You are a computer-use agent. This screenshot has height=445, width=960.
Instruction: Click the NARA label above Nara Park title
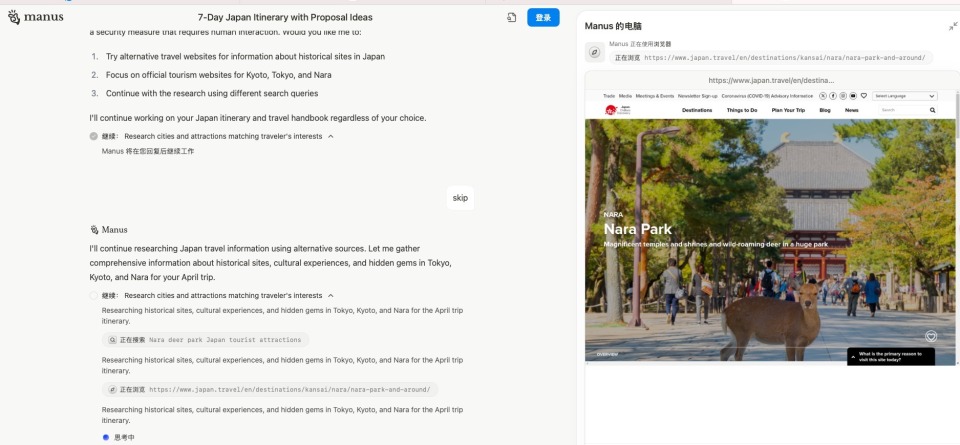[x=613, y=215]
